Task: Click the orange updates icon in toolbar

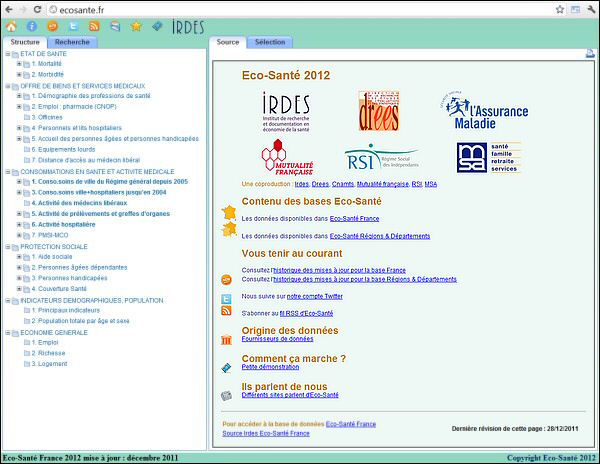Action: click(x=52, y=26)
